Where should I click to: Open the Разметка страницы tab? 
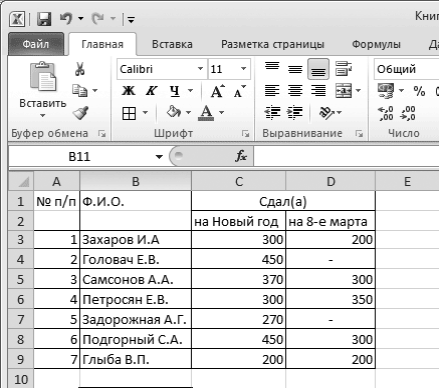click(273, 44)
